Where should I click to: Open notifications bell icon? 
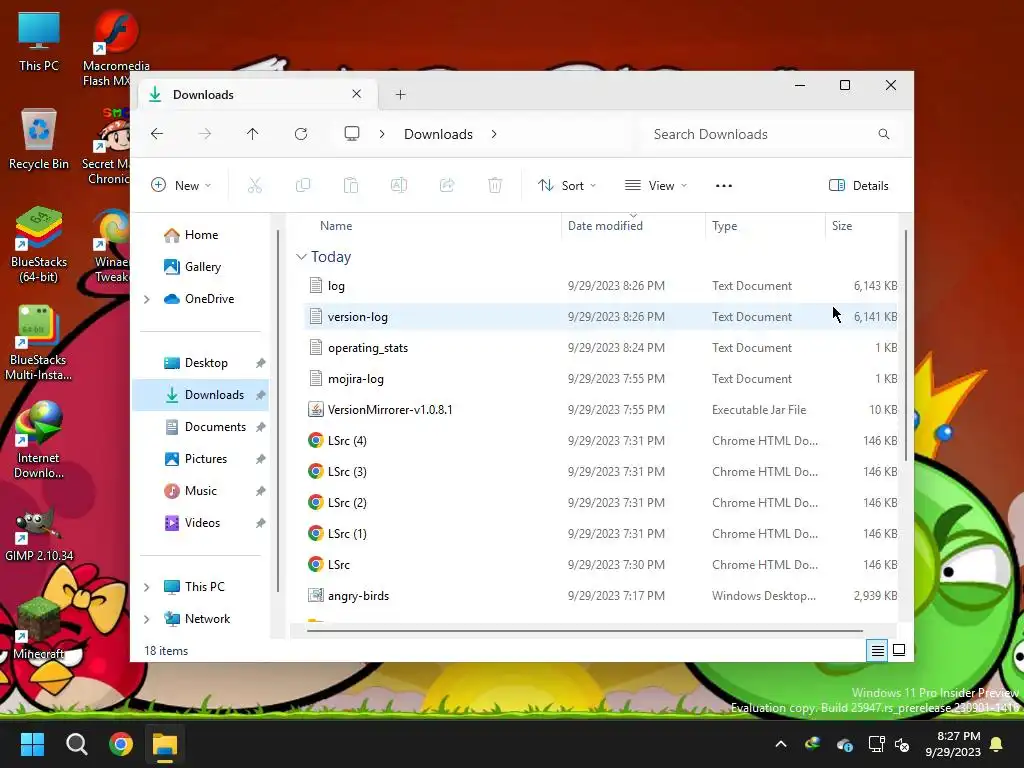pyautogui.click(x=997, y=744)
